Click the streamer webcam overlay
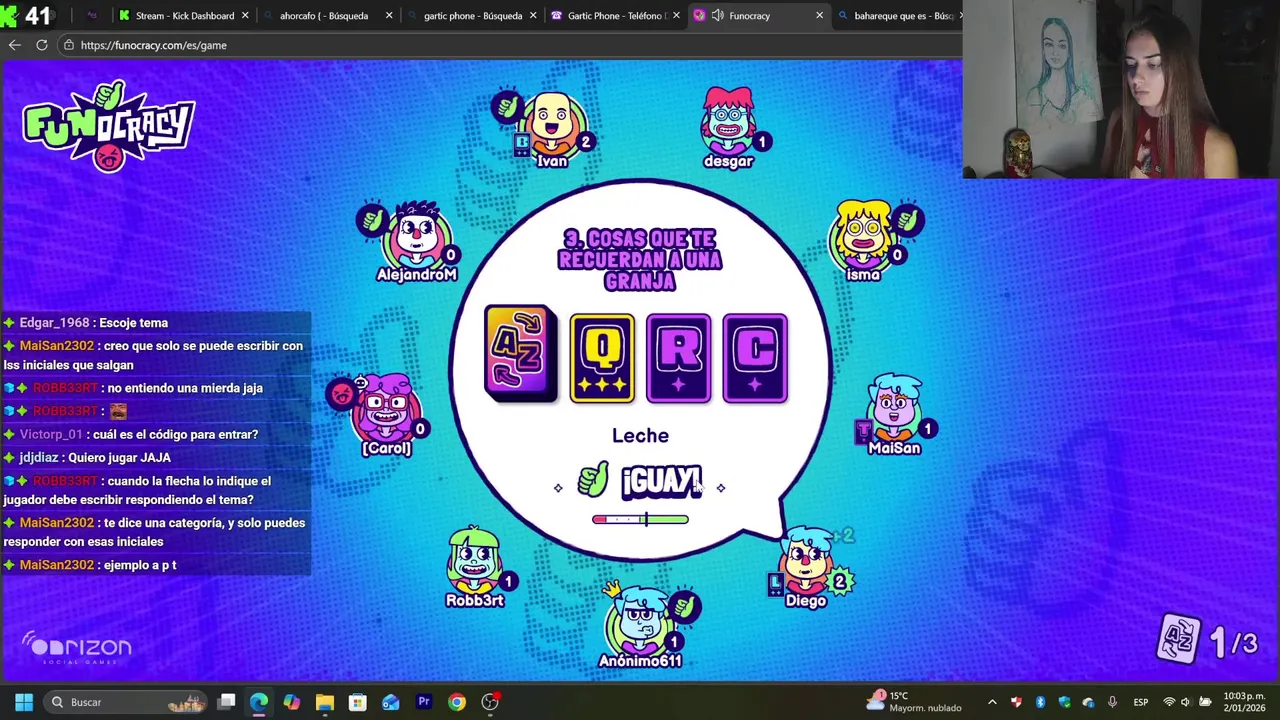 coord(1121,89)
